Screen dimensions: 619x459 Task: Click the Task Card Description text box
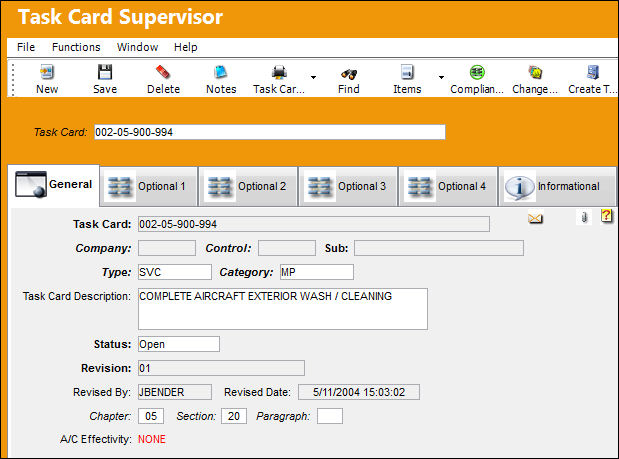pyautogui.click(x=283, y=309)
